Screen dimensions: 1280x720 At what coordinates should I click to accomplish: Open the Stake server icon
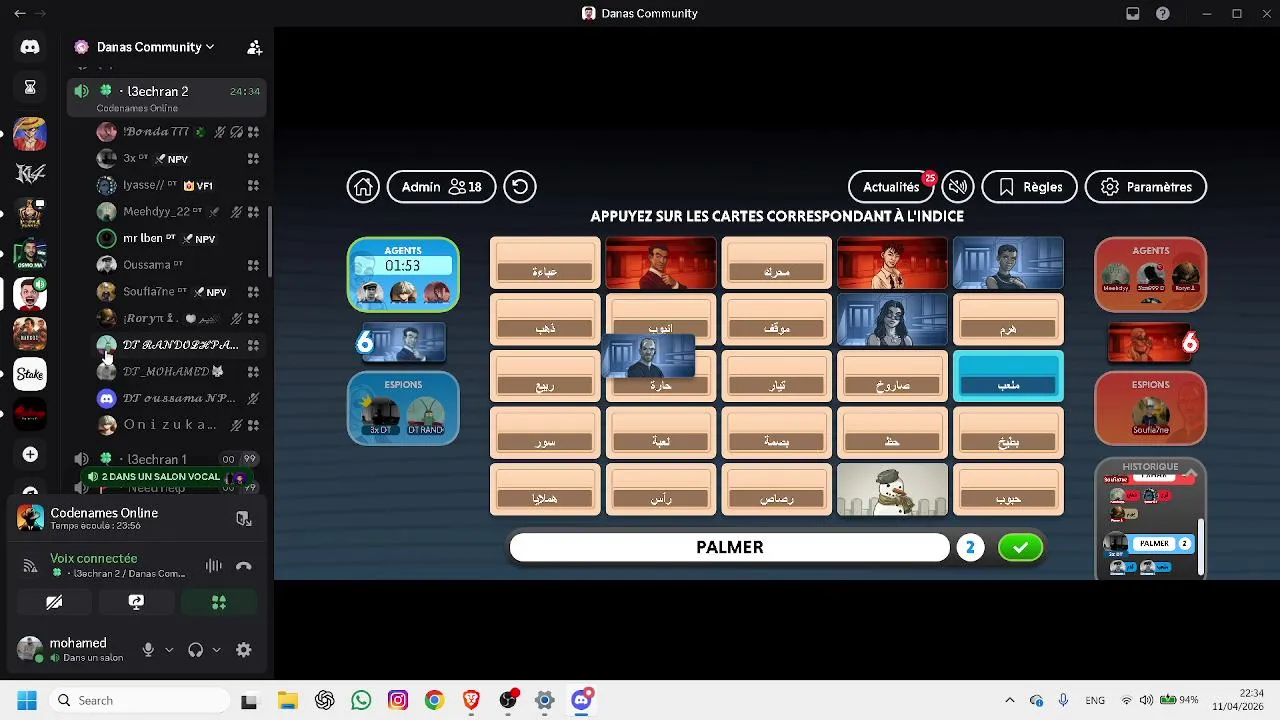click(x=30, y=374)
